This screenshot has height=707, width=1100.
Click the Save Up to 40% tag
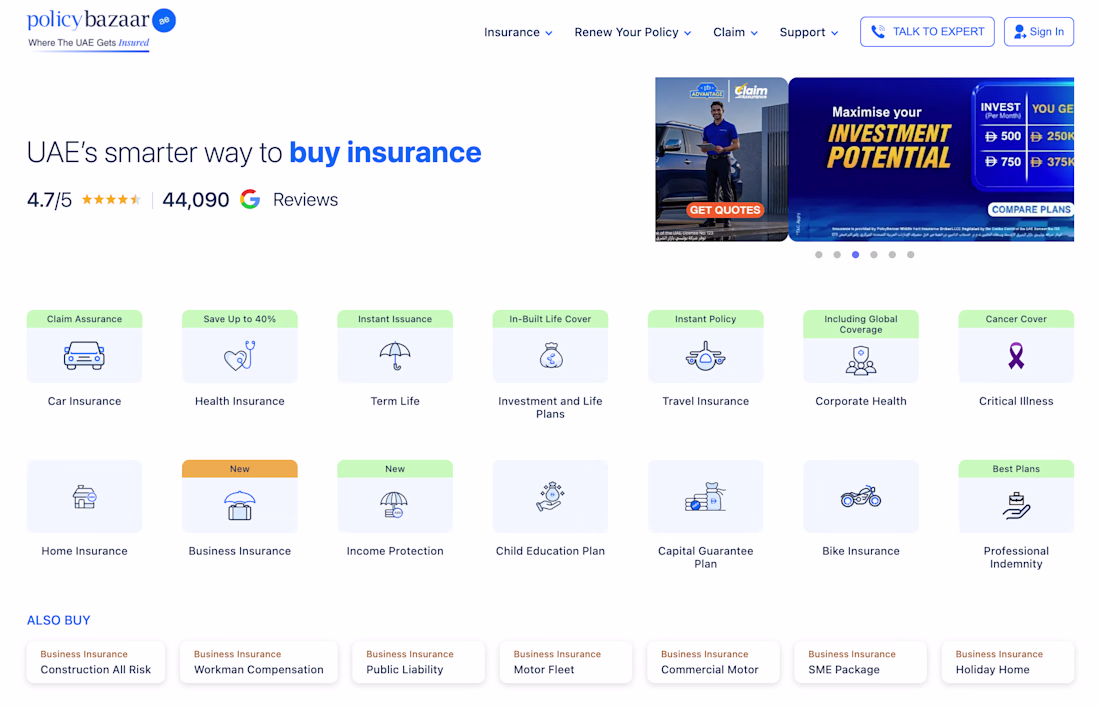pyautogui.click(x=240, y=319)
